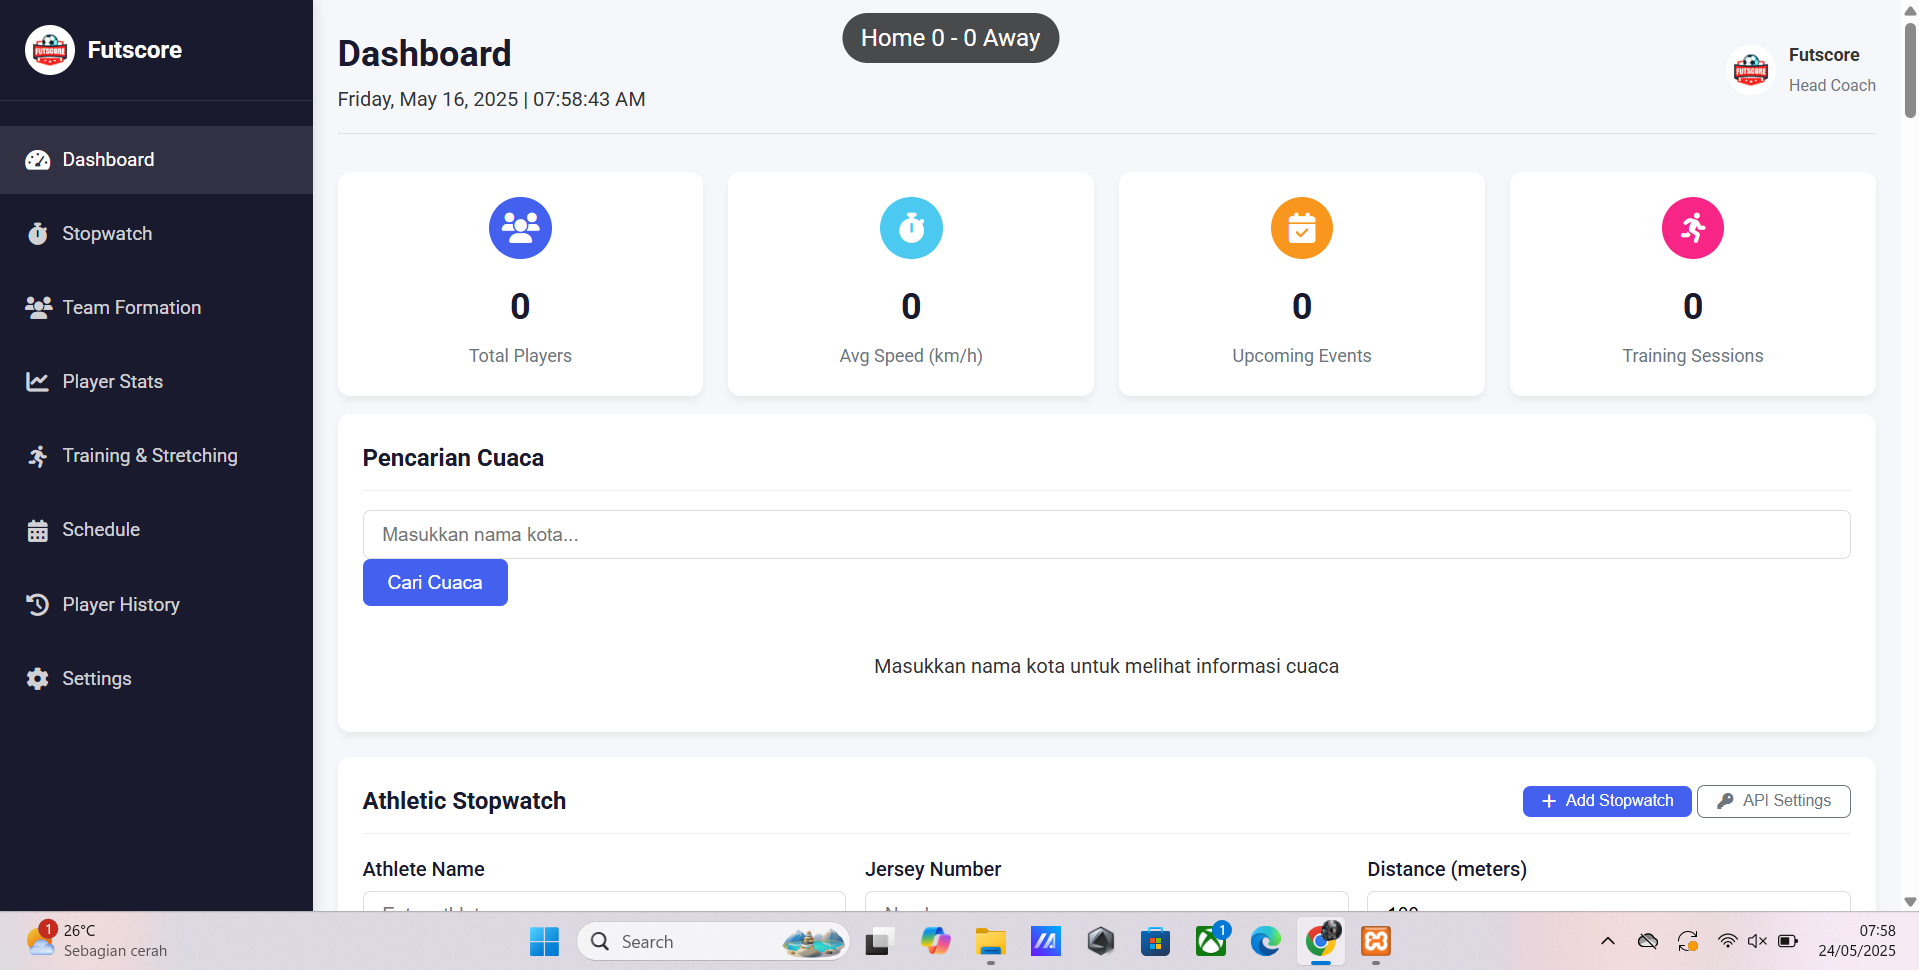Click the Total Players people icon
The width and height of the screenshot is (1919, 970).
click(520, 228)
